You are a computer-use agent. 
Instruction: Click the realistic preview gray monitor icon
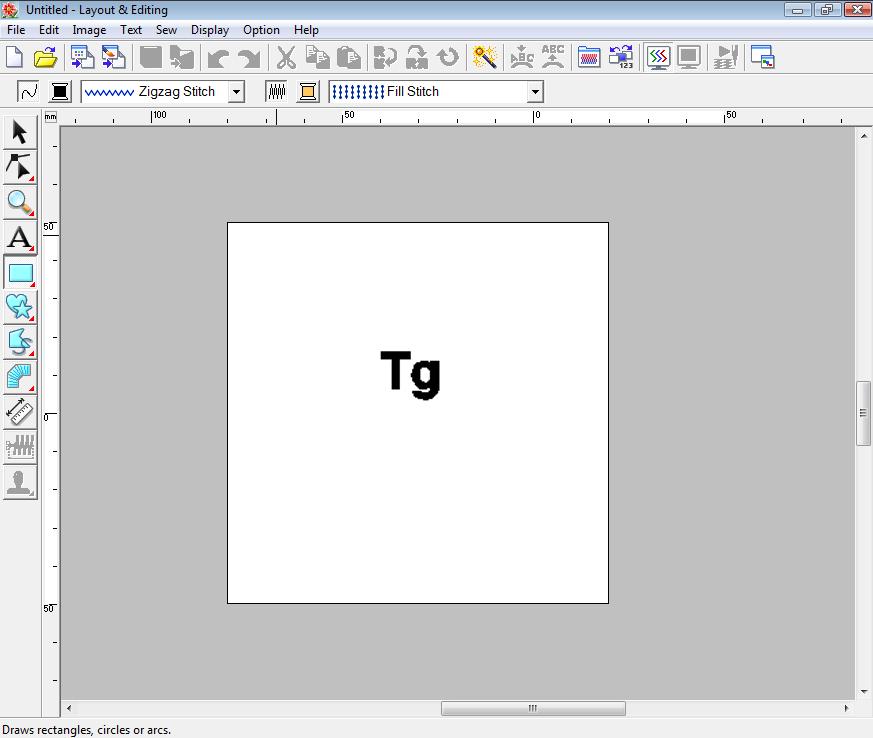click(x=689, y=57)
